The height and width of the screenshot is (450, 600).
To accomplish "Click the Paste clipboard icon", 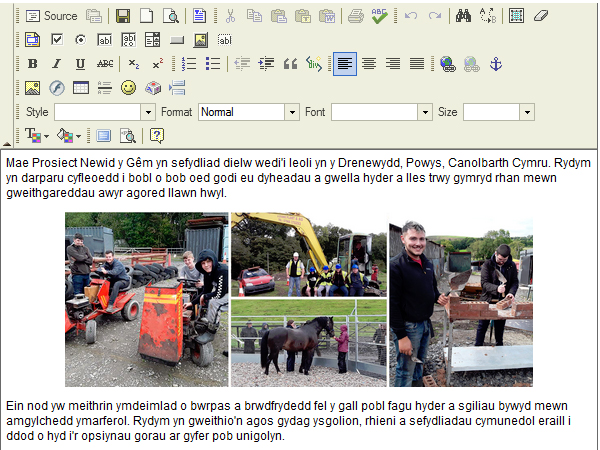I will (279, 16).
